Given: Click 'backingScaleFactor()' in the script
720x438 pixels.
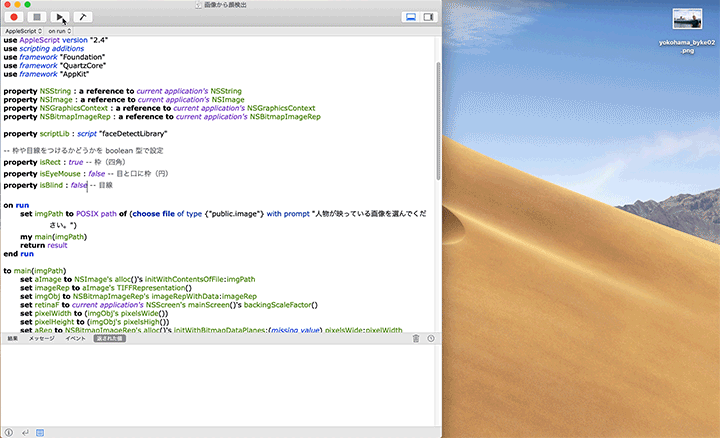Looking at the screenshot, I should tap(281, 304).
